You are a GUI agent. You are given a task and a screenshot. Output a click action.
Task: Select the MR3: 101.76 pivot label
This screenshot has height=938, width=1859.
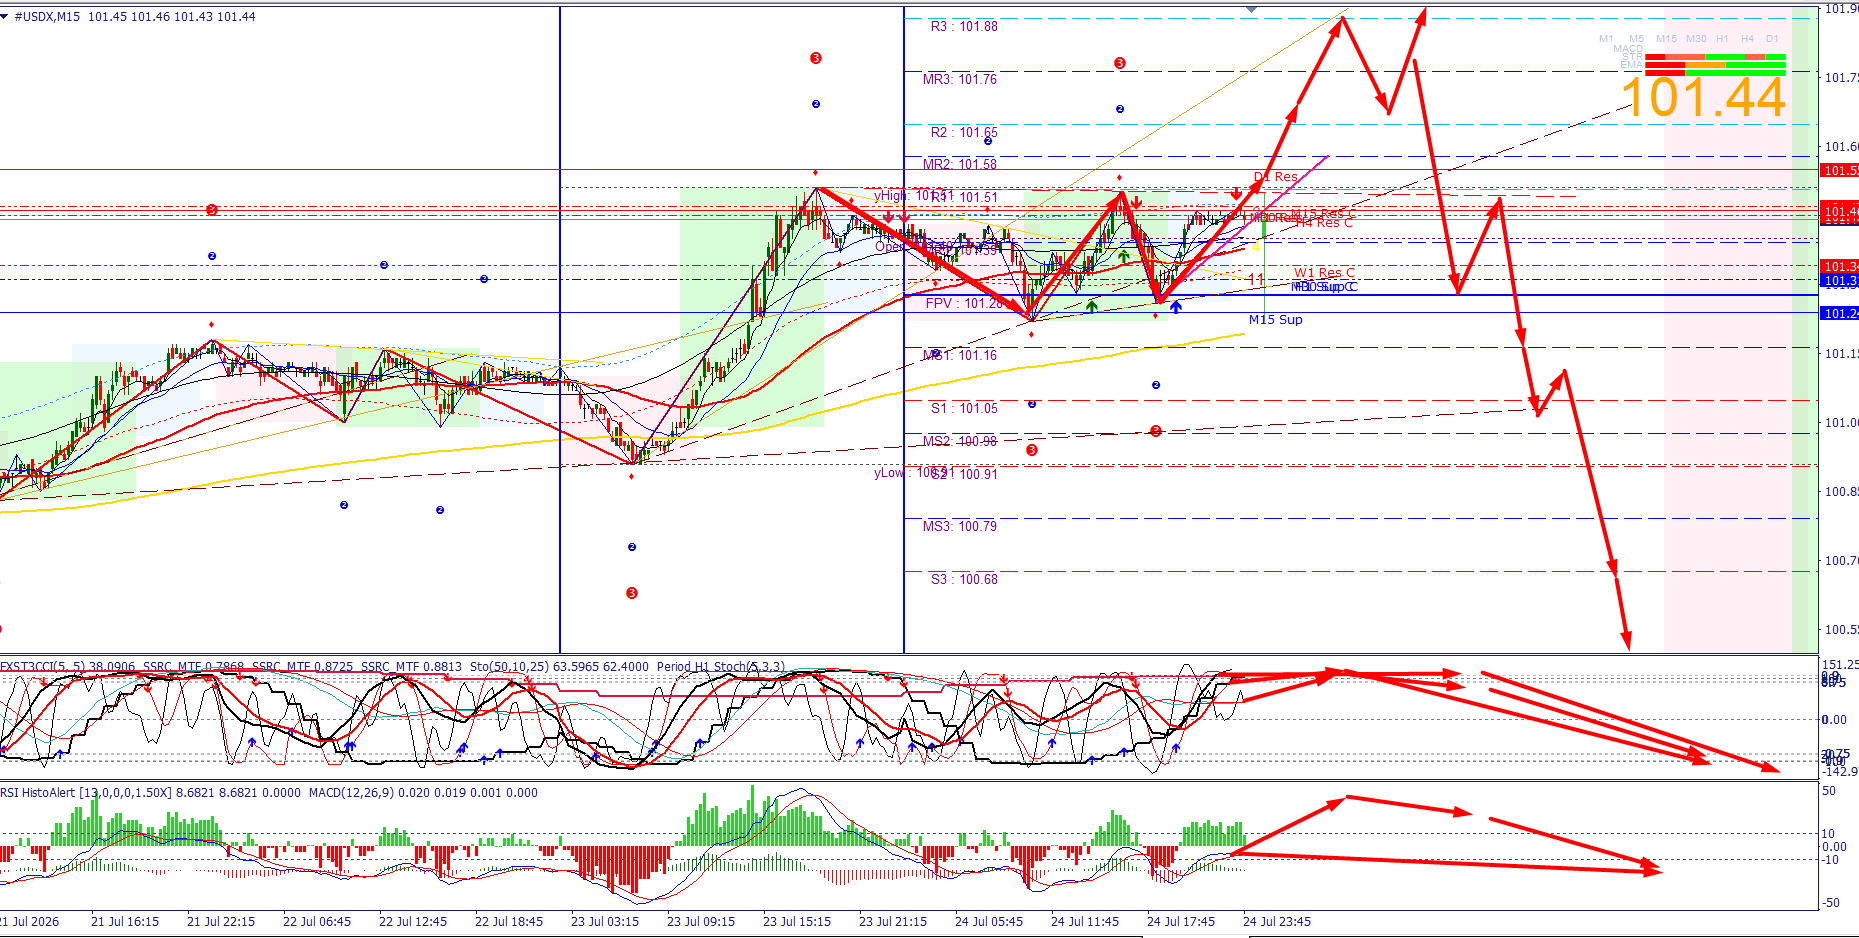coord(960,79)
